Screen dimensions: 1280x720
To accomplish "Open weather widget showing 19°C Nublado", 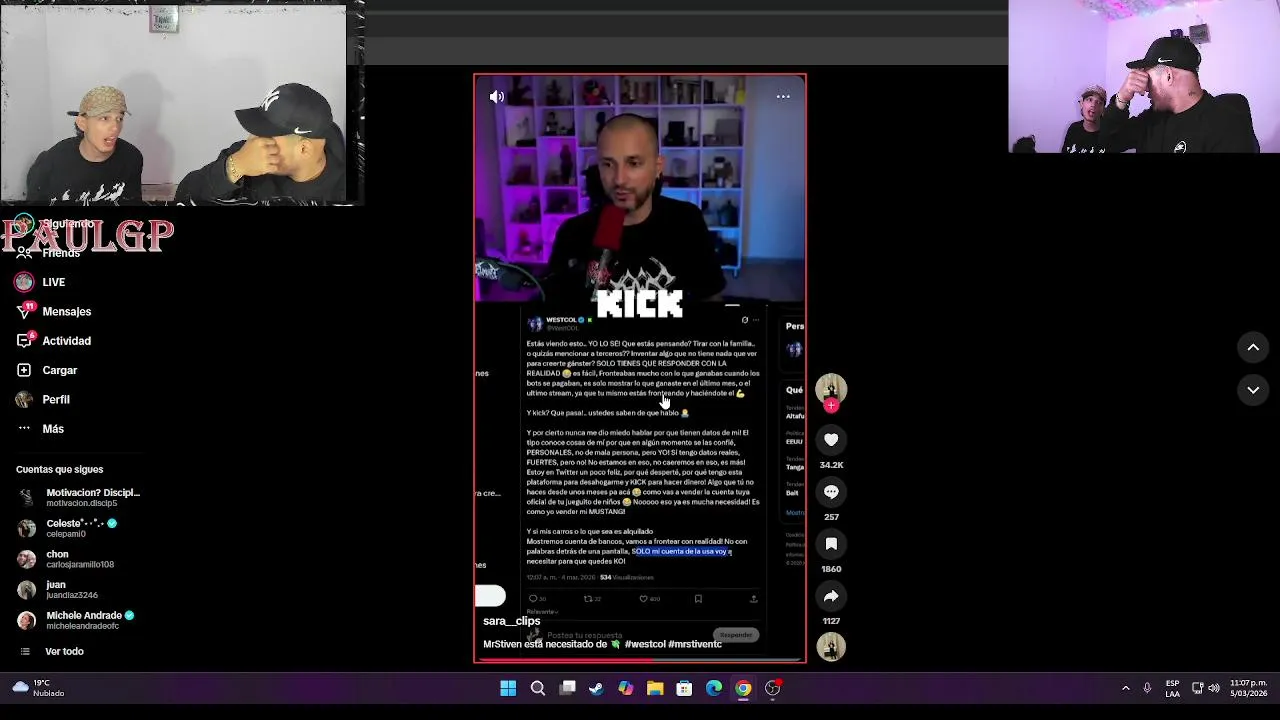I will pos(38,688).
